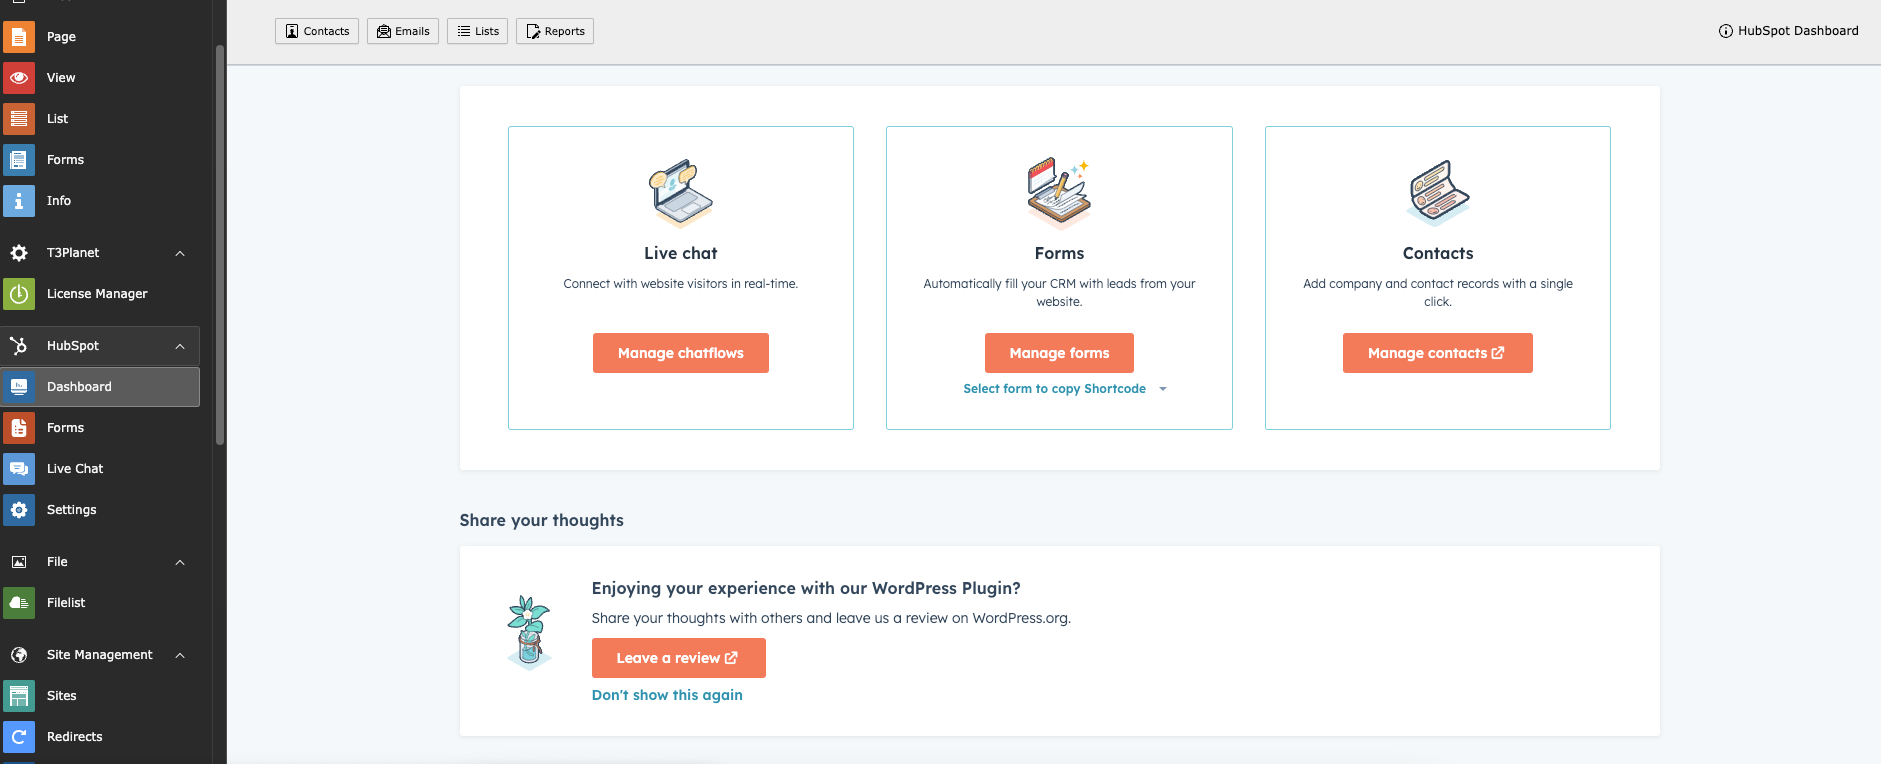This screenshot has height=764, width=1881.
Task: Collapse the HubSpot module group chevron
Action: pyautogui.click(x=180, y=346)
